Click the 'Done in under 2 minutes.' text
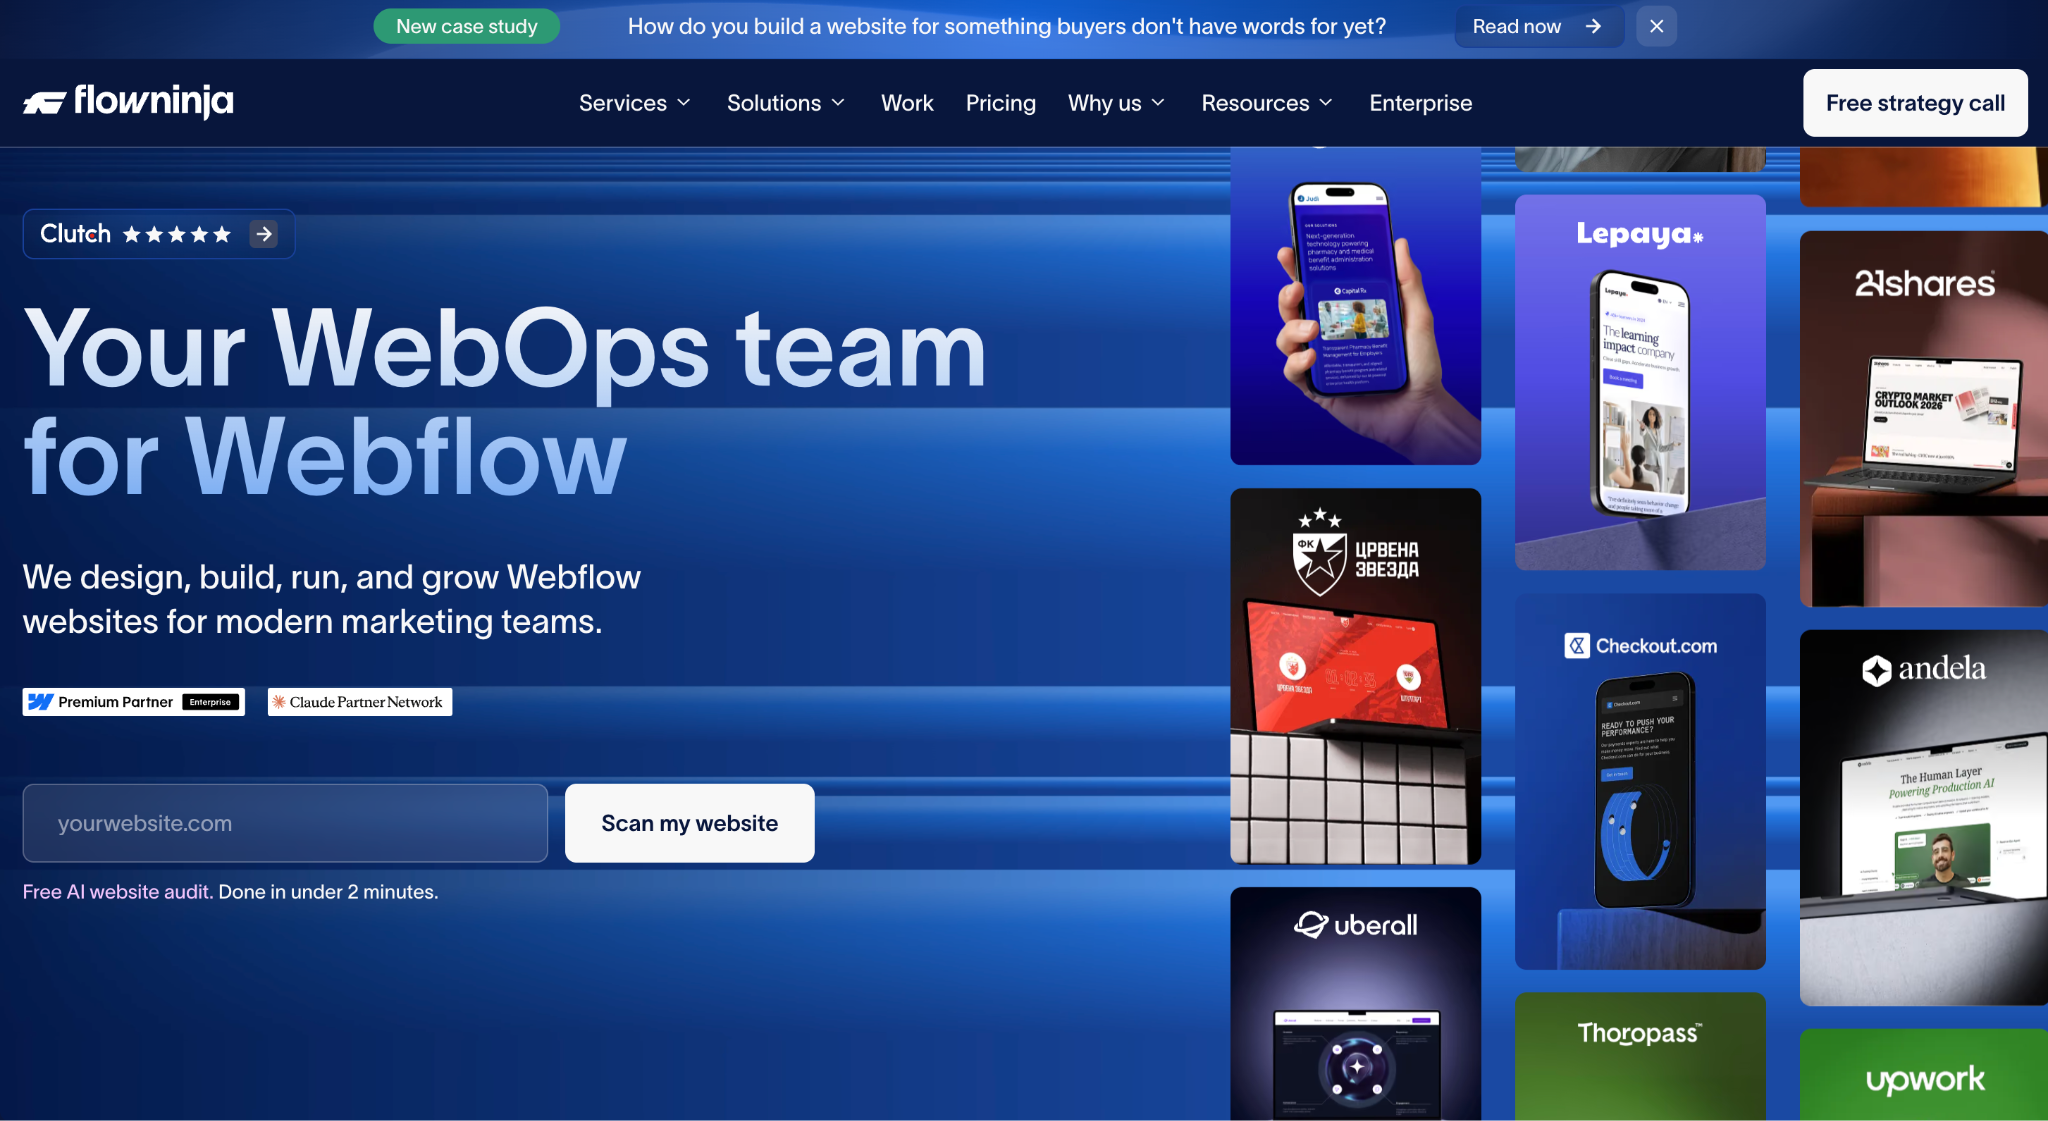This screenshot has width=2048, height=1121. click(328, 892)
